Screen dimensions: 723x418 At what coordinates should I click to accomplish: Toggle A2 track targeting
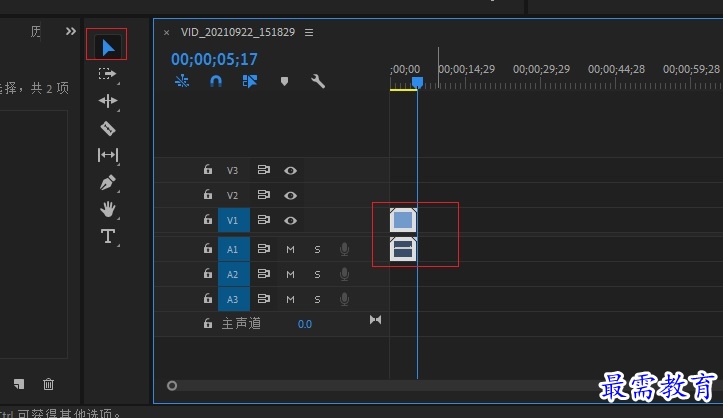(234, 274)
